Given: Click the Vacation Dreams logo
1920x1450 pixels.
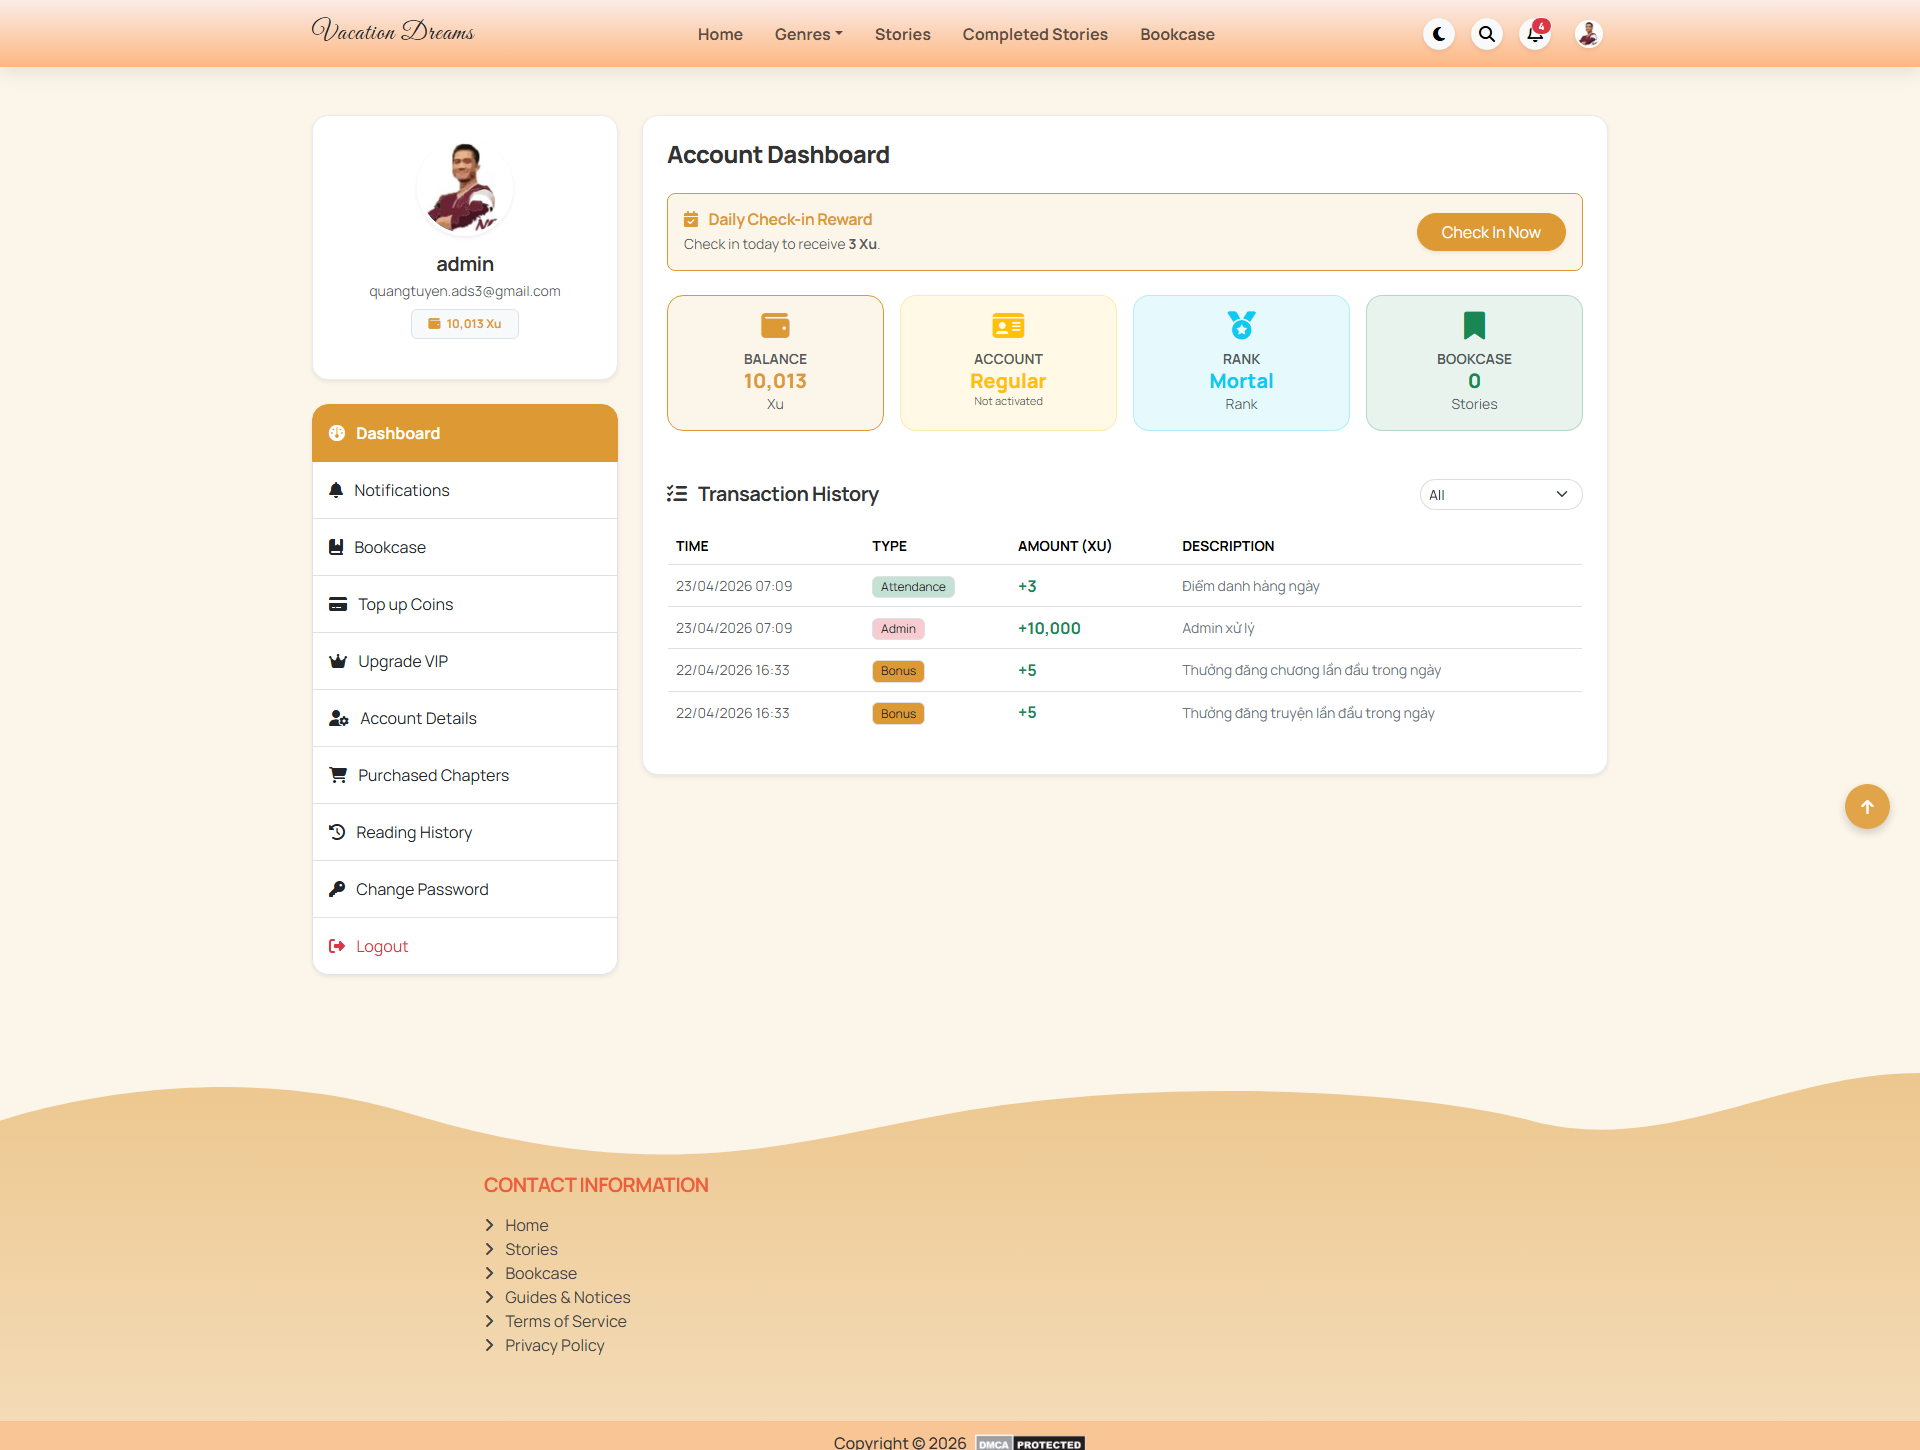Looking at the screenshot, I should tap(392, 31).
